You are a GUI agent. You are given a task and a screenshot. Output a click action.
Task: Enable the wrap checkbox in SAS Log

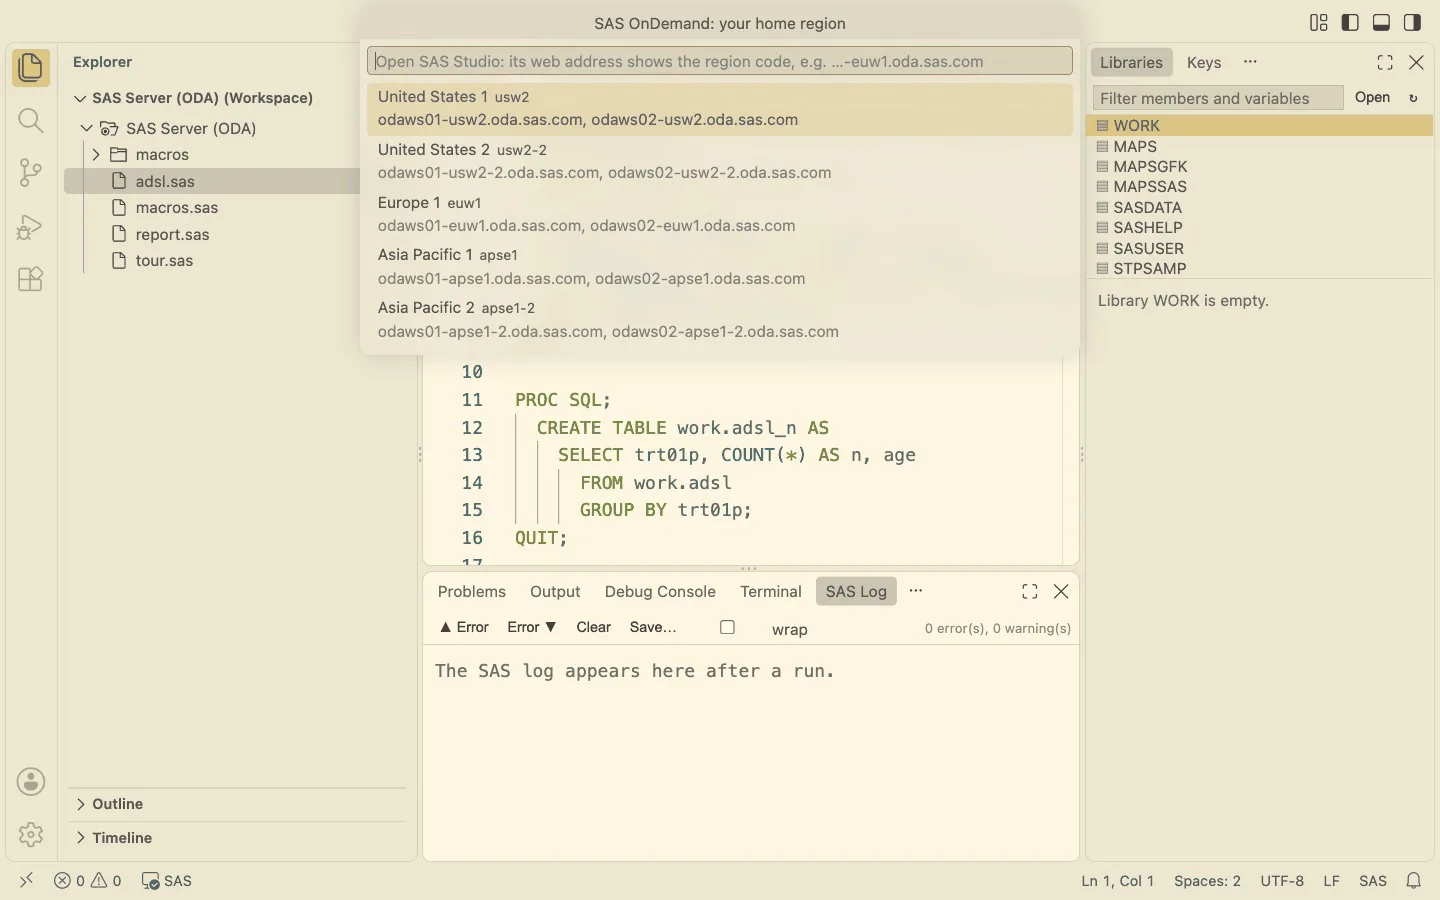[x=728, y=628]
